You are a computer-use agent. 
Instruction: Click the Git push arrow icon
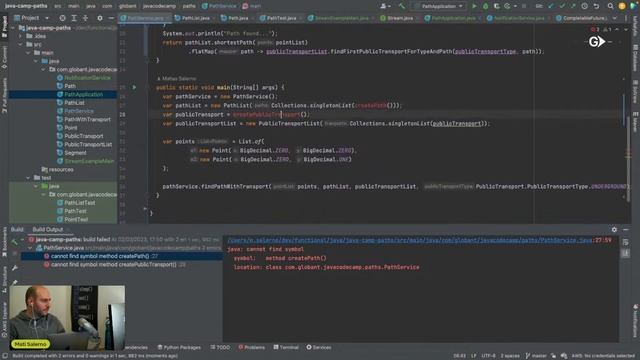pos(573,6)
